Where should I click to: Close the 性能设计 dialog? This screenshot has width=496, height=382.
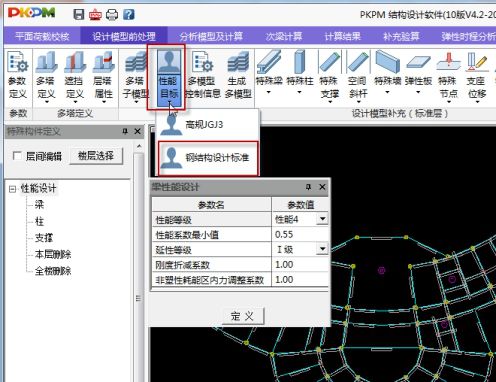(322, 187)
